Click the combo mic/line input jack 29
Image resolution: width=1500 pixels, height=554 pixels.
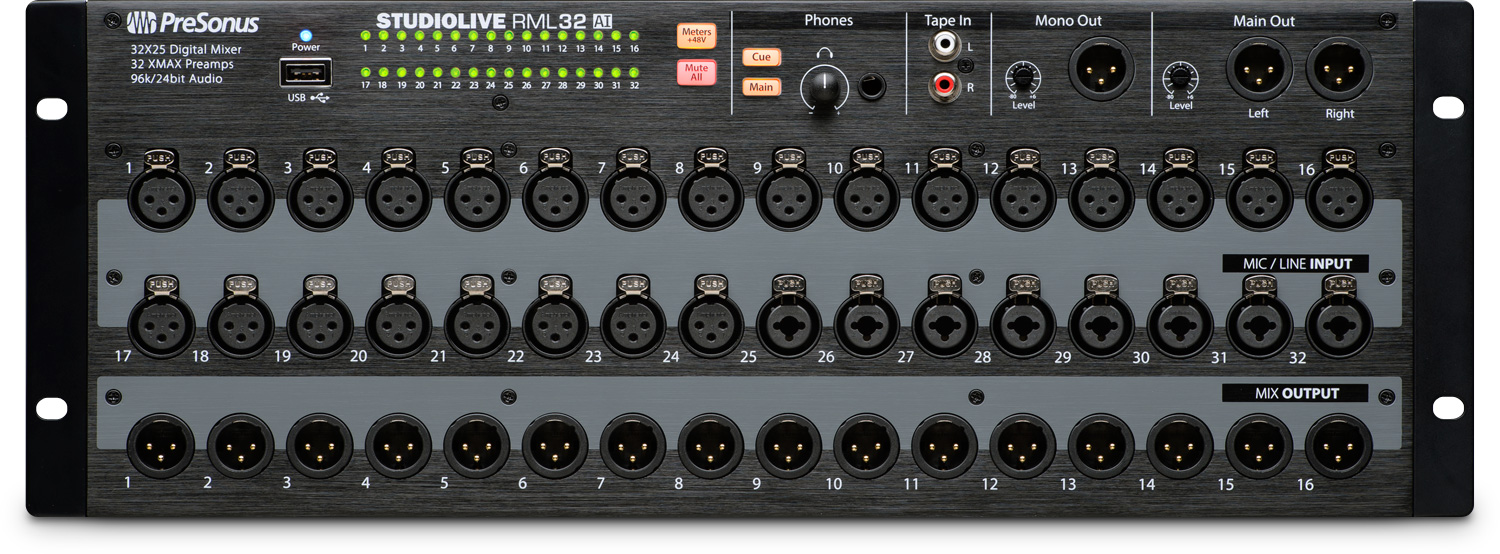click(x=1101, y=324)
